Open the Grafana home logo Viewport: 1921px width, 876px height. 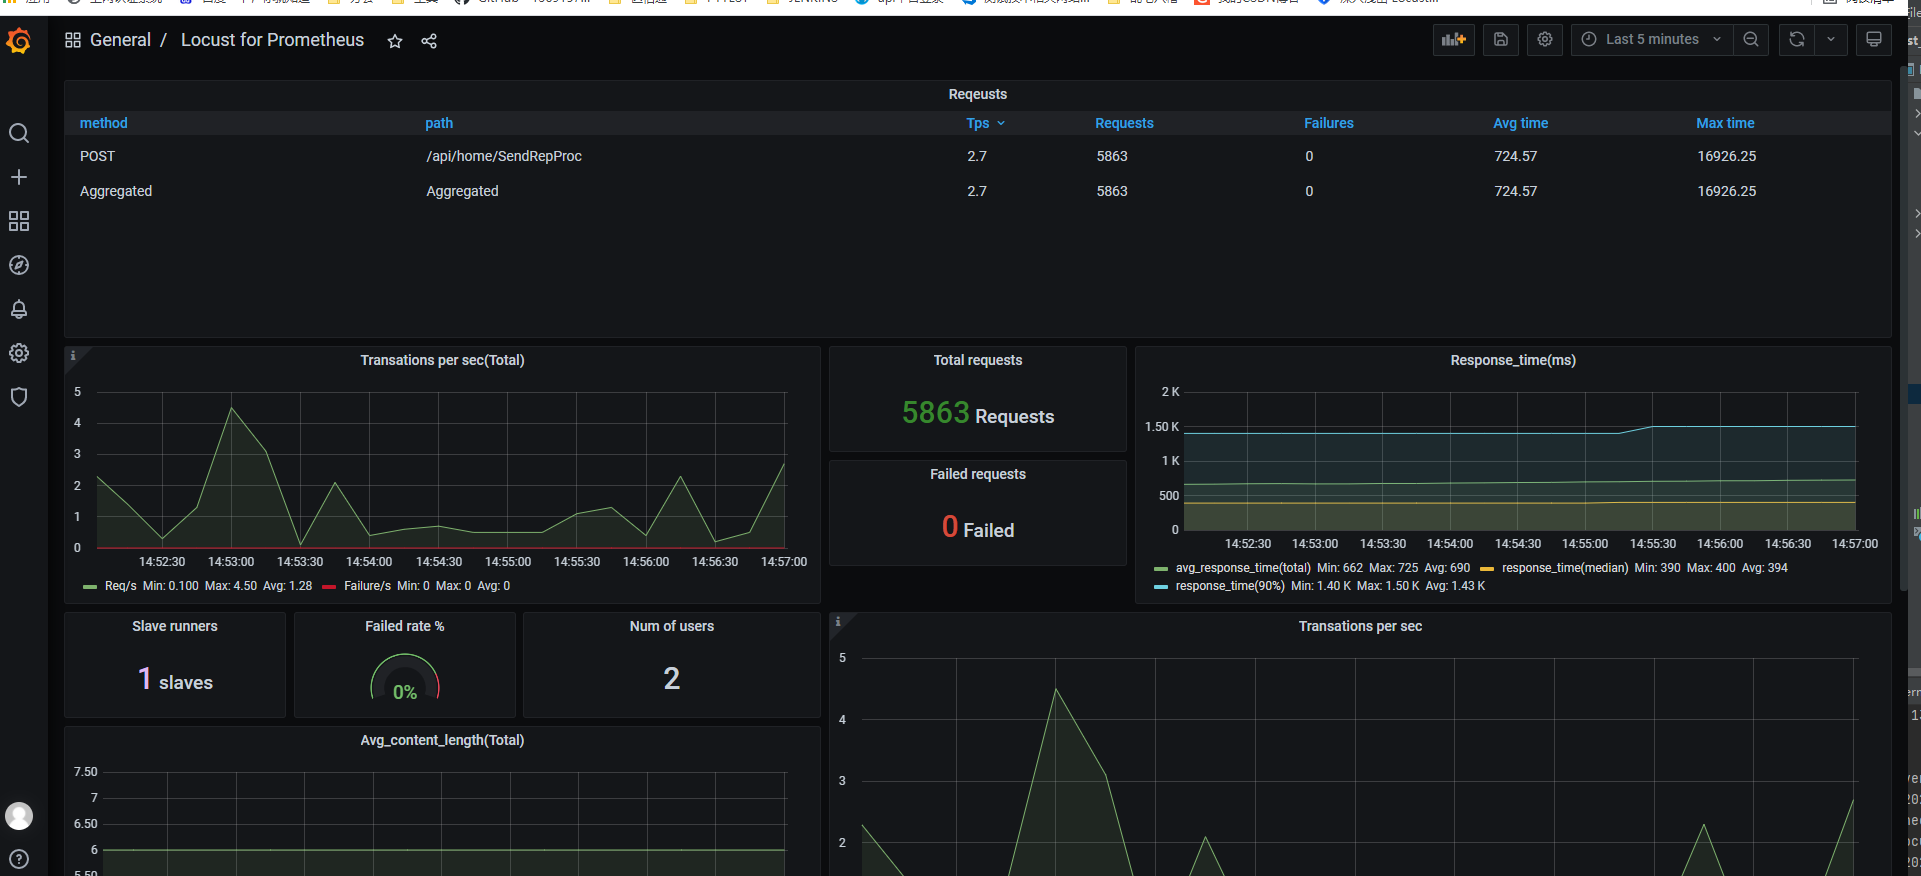(x=19, y=41)
